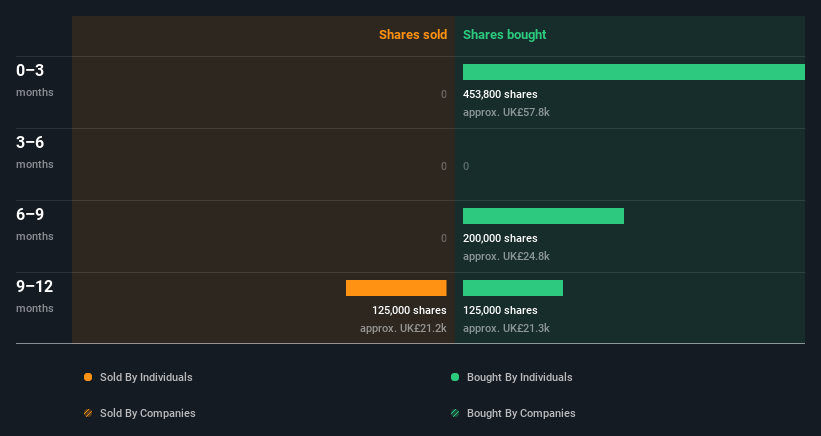Toggle the Sold By Individuals legend label
Image resolution: width=821 pixels, height=436 pixels.
(x=146, y=377)
